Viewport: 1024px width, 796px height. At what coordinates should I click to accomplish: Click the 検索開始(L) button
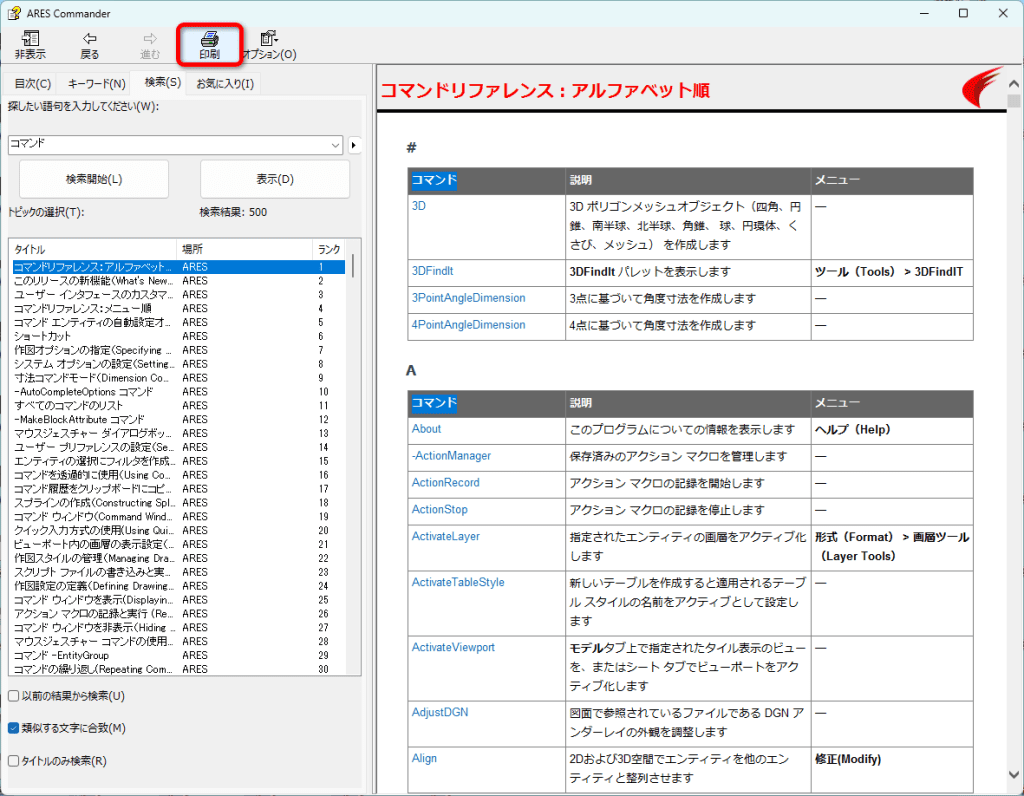94,179
